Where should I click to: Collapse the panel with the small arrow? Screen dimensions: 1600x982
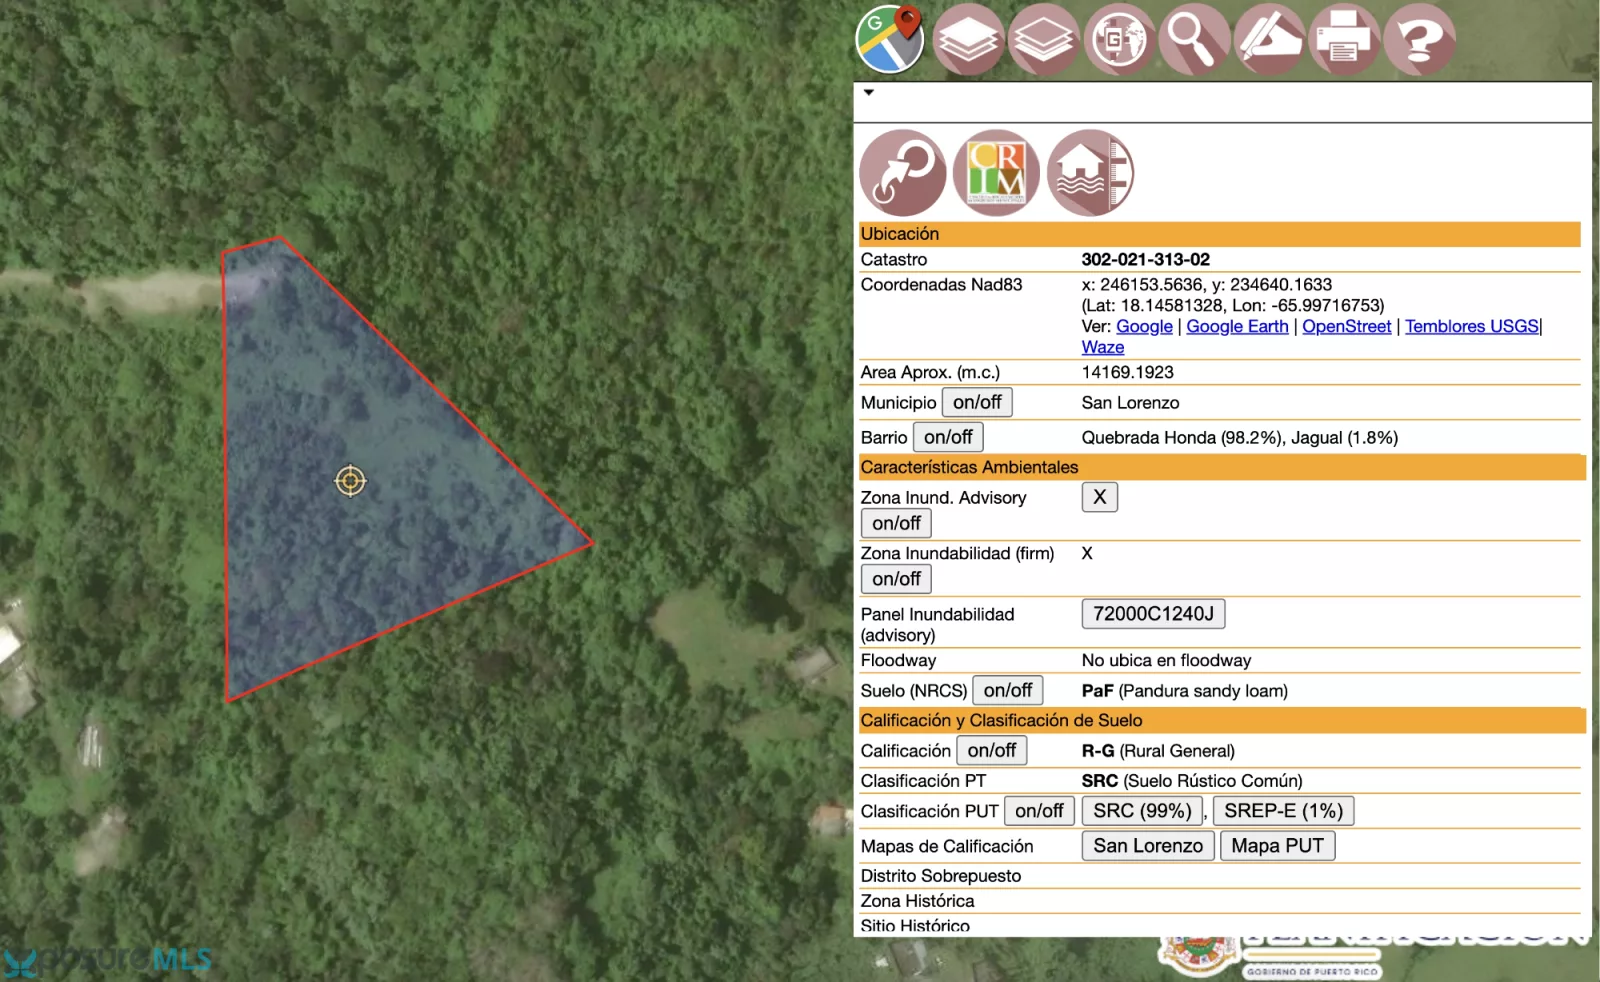[869, 92]
